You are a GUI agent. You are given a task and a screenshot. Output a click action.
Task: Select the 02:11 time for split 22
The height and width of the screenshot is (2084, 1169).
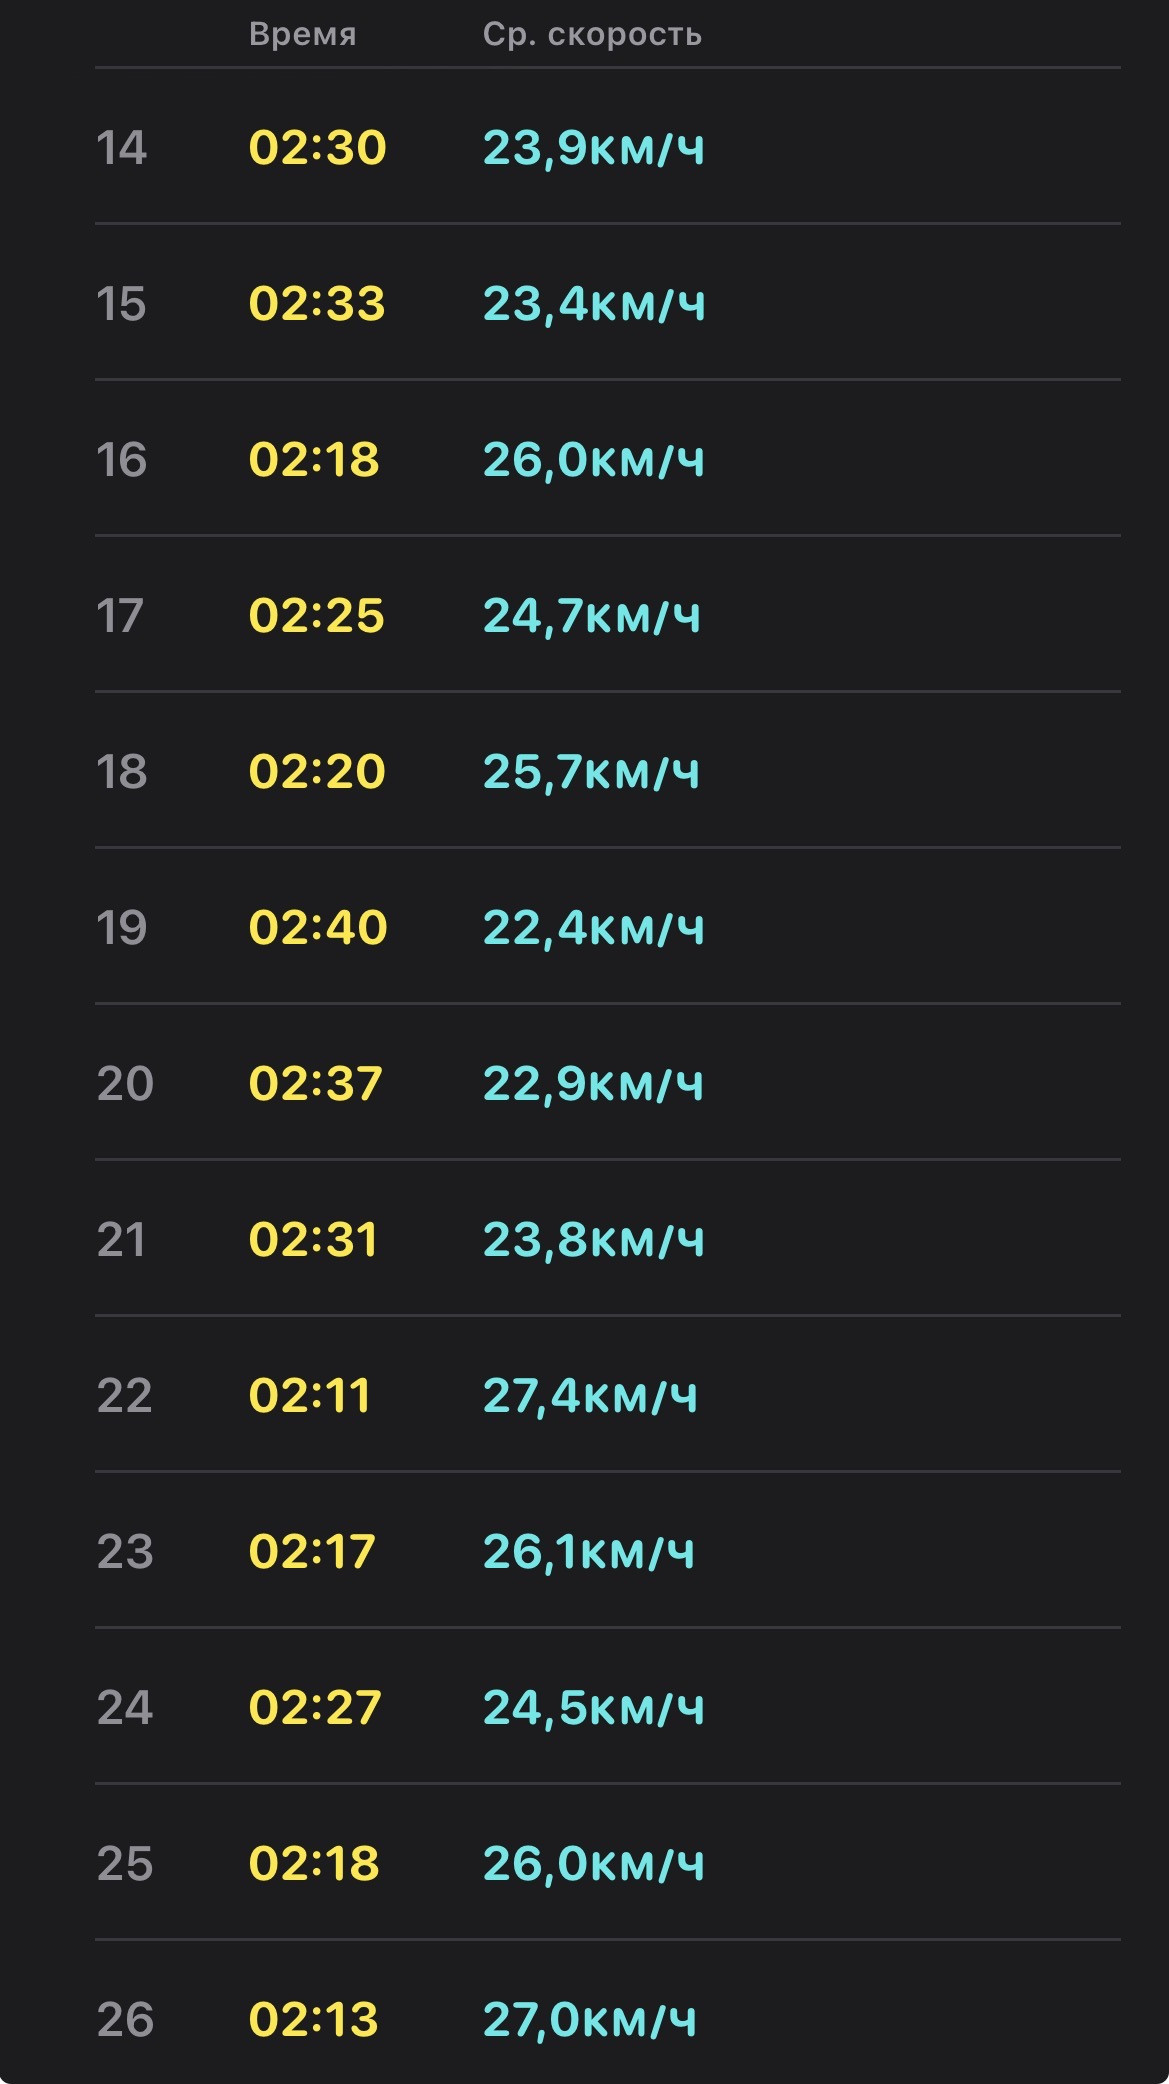tap(310, 1396)
